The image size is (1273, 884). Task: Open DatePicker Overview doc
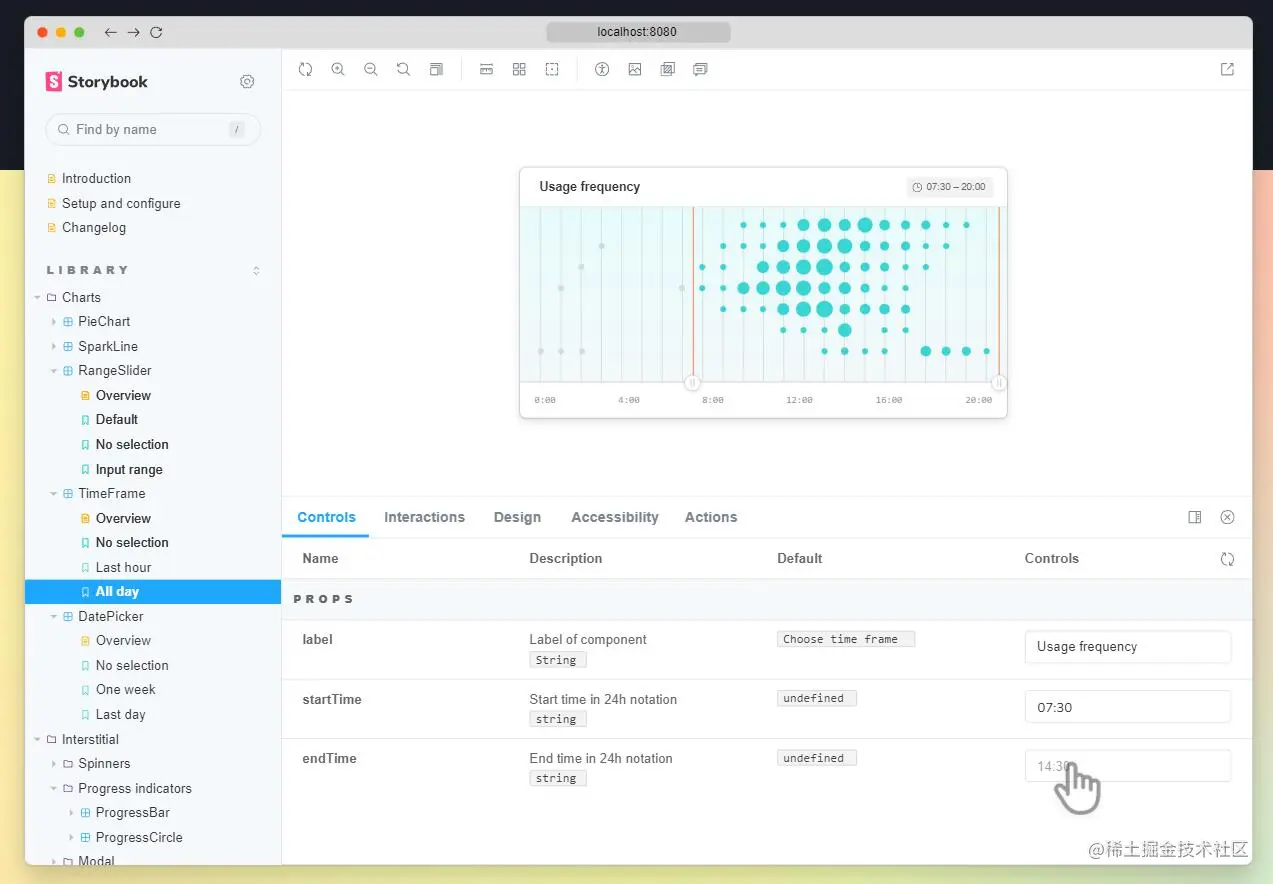coord(123,640)
